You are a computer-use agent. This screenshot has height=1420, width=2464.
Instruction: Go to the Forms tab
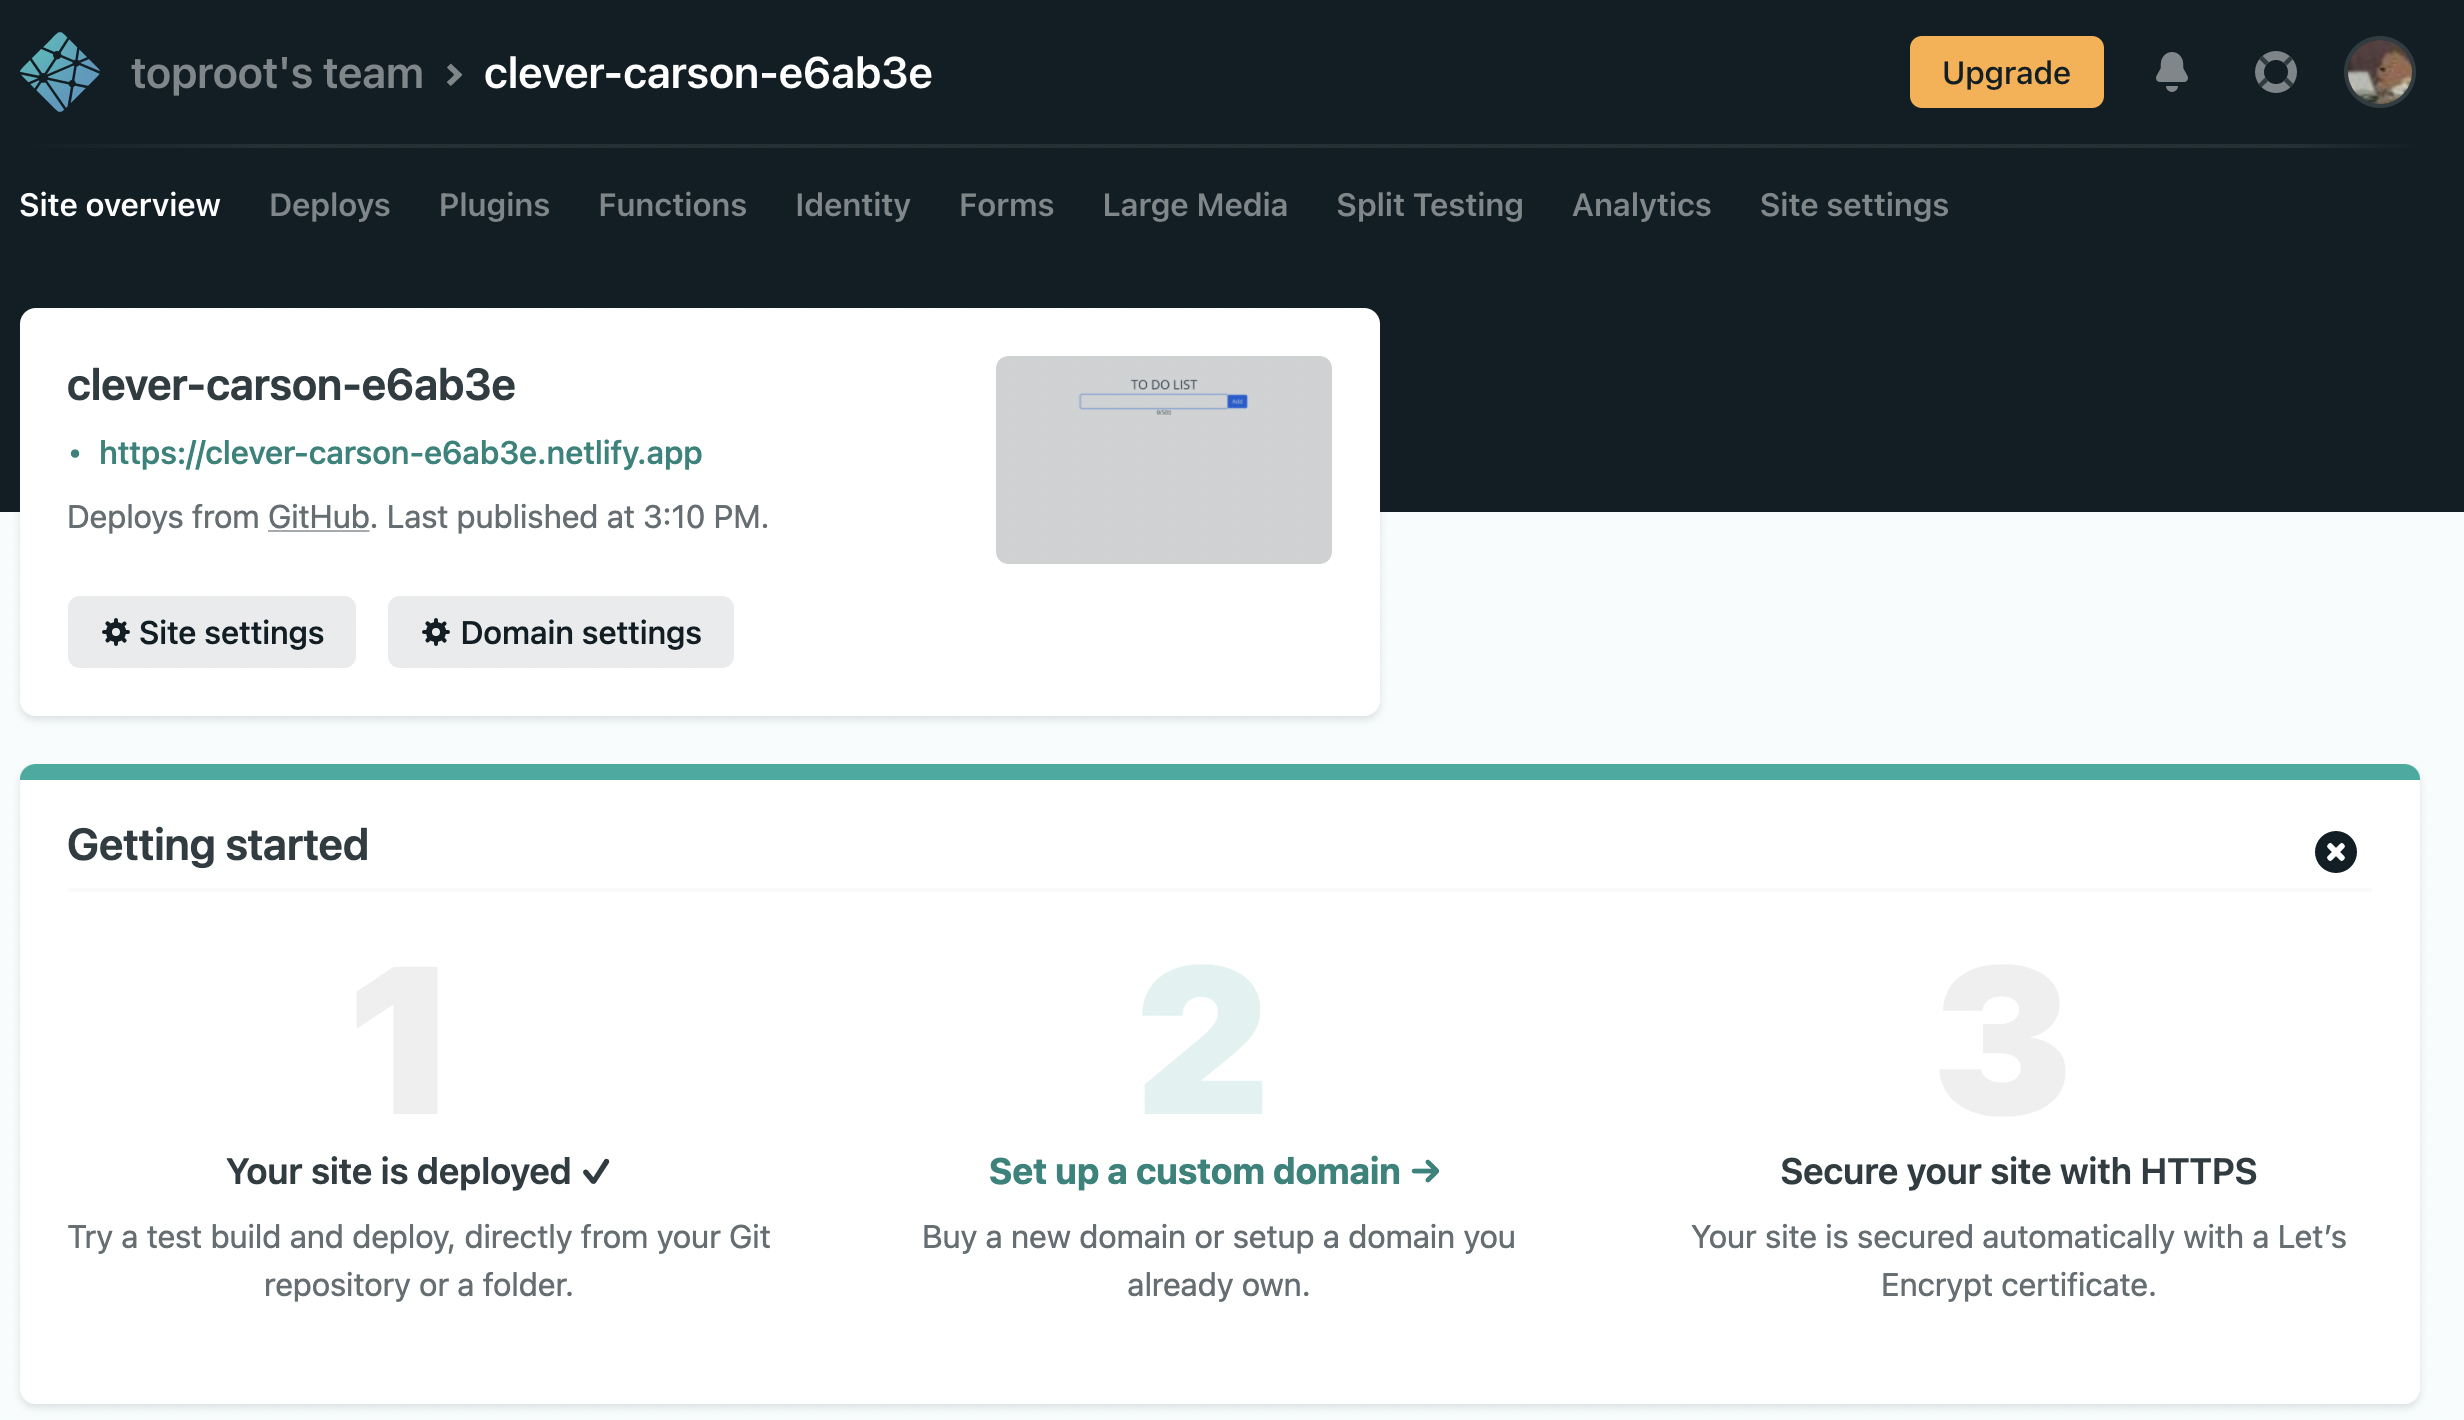1006,205
